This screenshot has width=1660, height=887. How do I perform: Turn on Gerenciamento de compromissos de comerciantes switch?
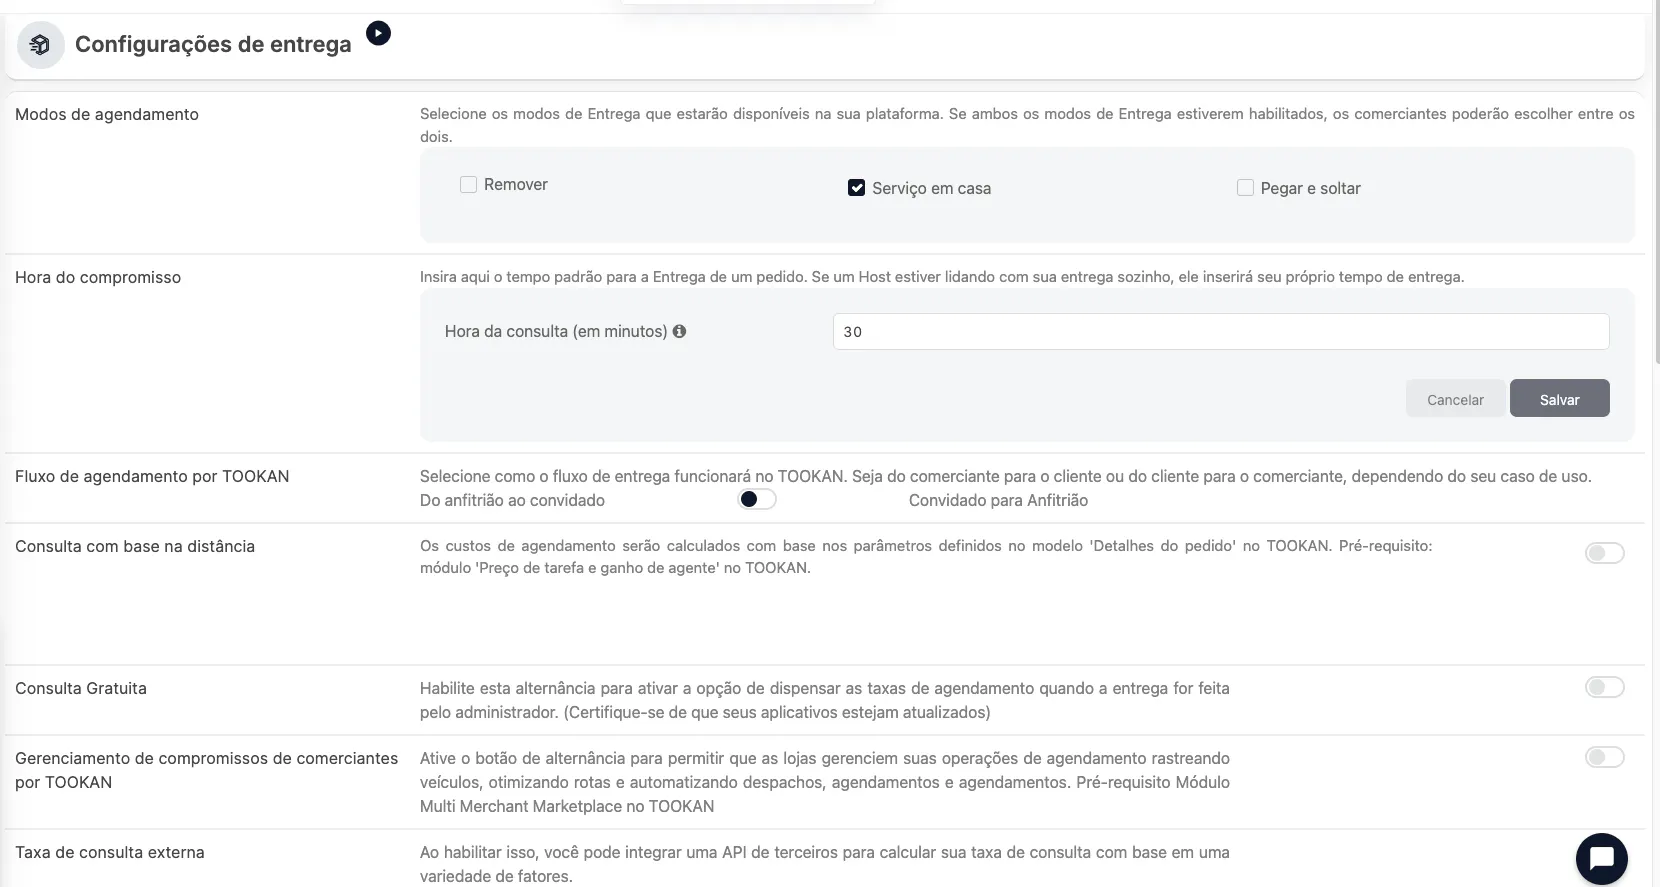point(1604,757)
